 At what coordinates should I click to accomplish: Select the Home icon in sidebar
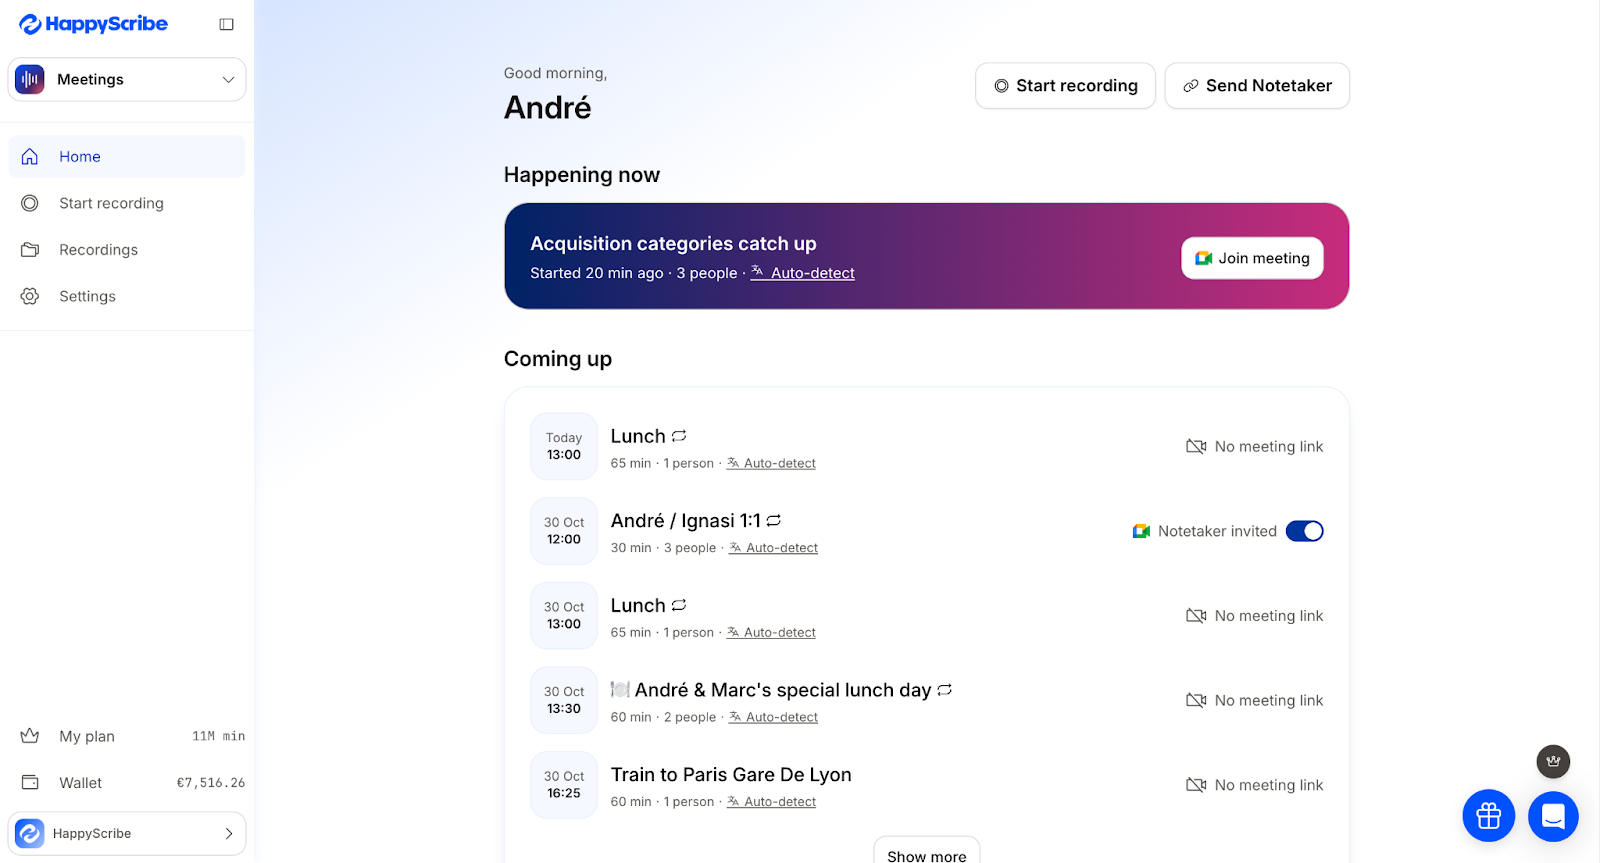(x=31, y=156)
